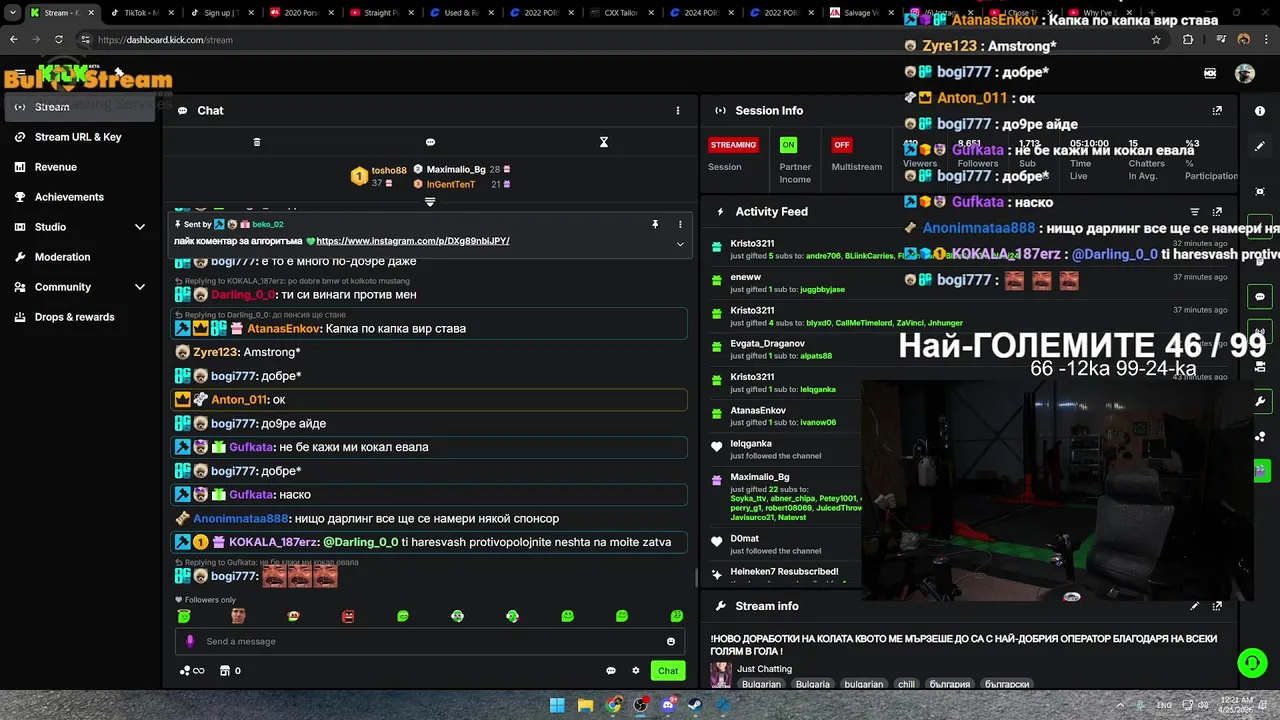Click InGentTenT in the gifters leaderboard

(x=451, y=185)
